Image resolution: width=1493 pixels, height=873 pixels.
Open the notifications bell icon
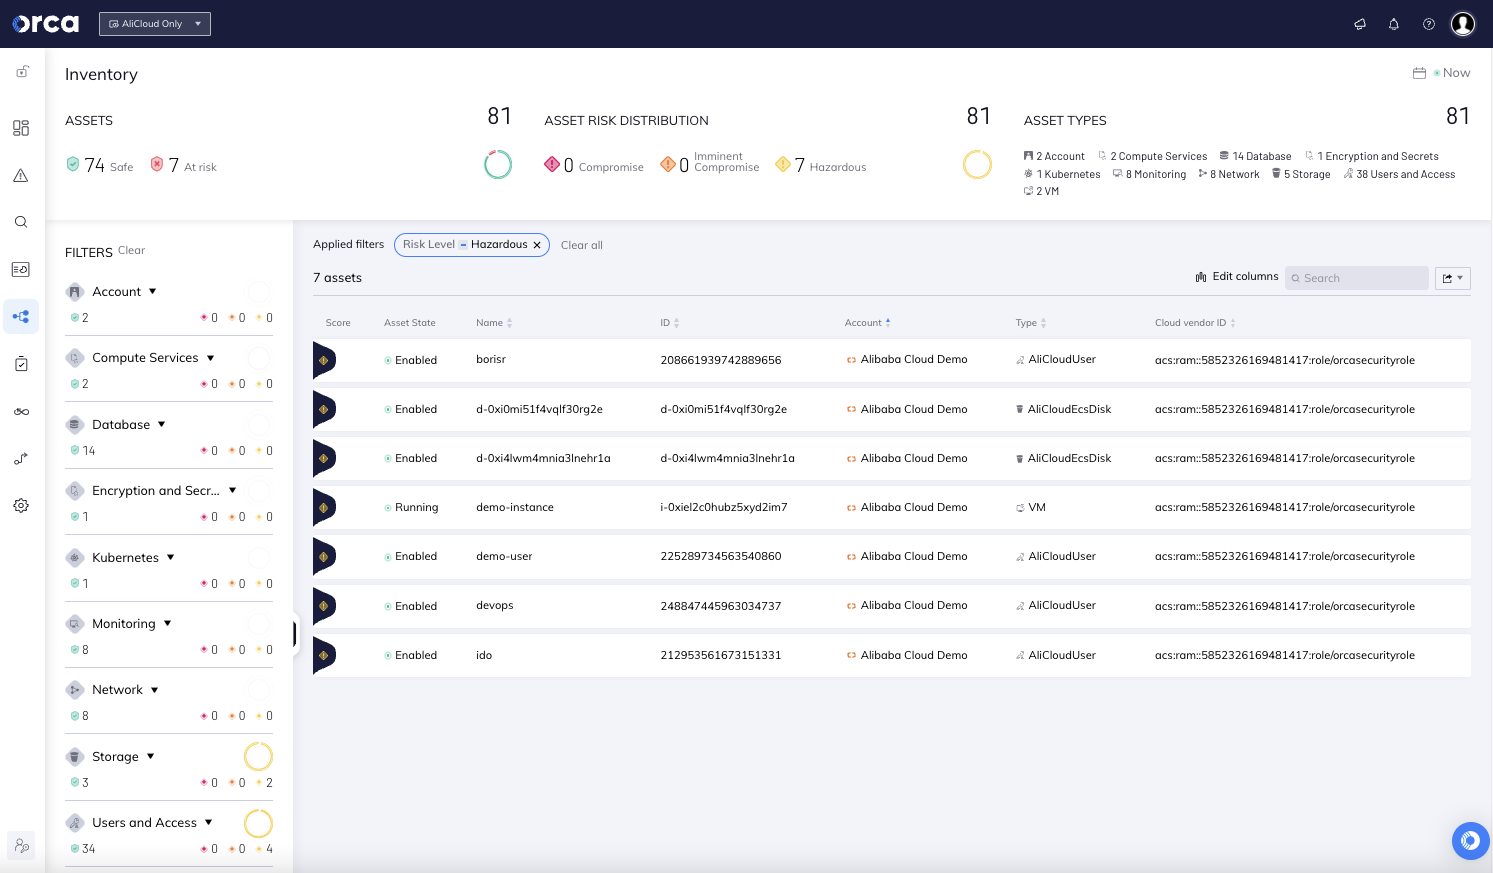pyautogui.click(x=1394, y=24)
